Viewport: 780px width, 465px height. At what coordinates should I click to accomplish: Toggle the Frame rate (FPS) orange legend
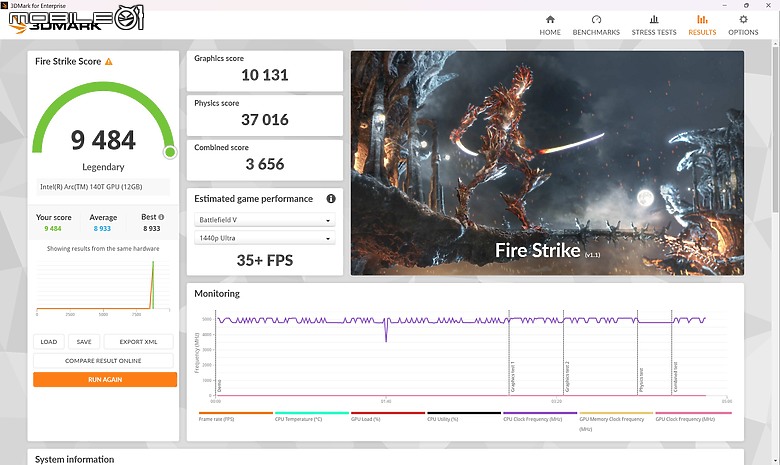235,417
